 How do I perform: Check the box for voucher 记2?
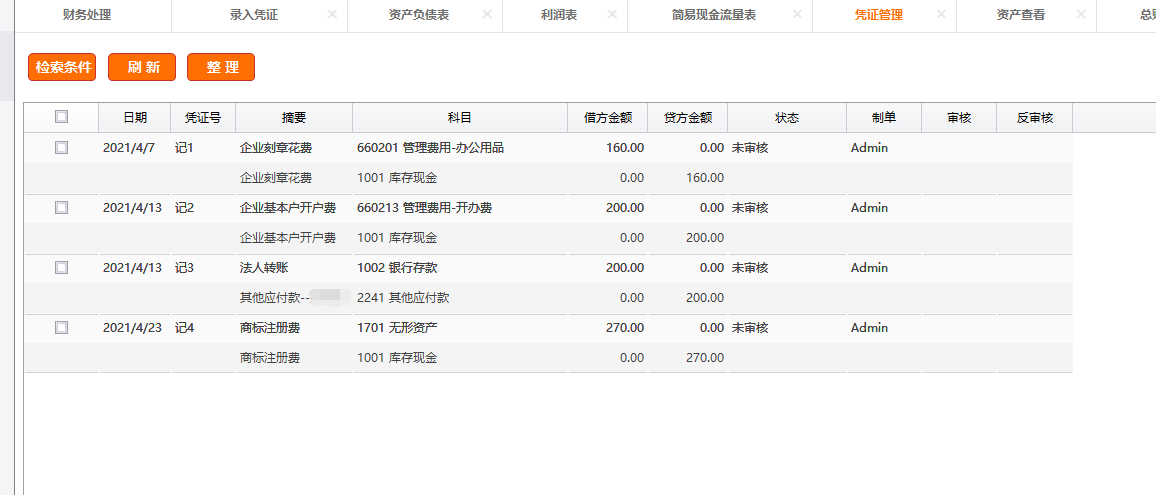tap(62, 208)
